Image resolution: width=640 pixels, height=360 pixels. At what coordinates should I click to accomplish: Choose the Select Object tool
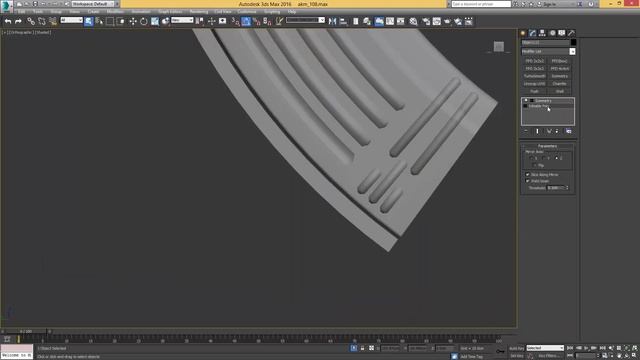(x=89, y=21)
